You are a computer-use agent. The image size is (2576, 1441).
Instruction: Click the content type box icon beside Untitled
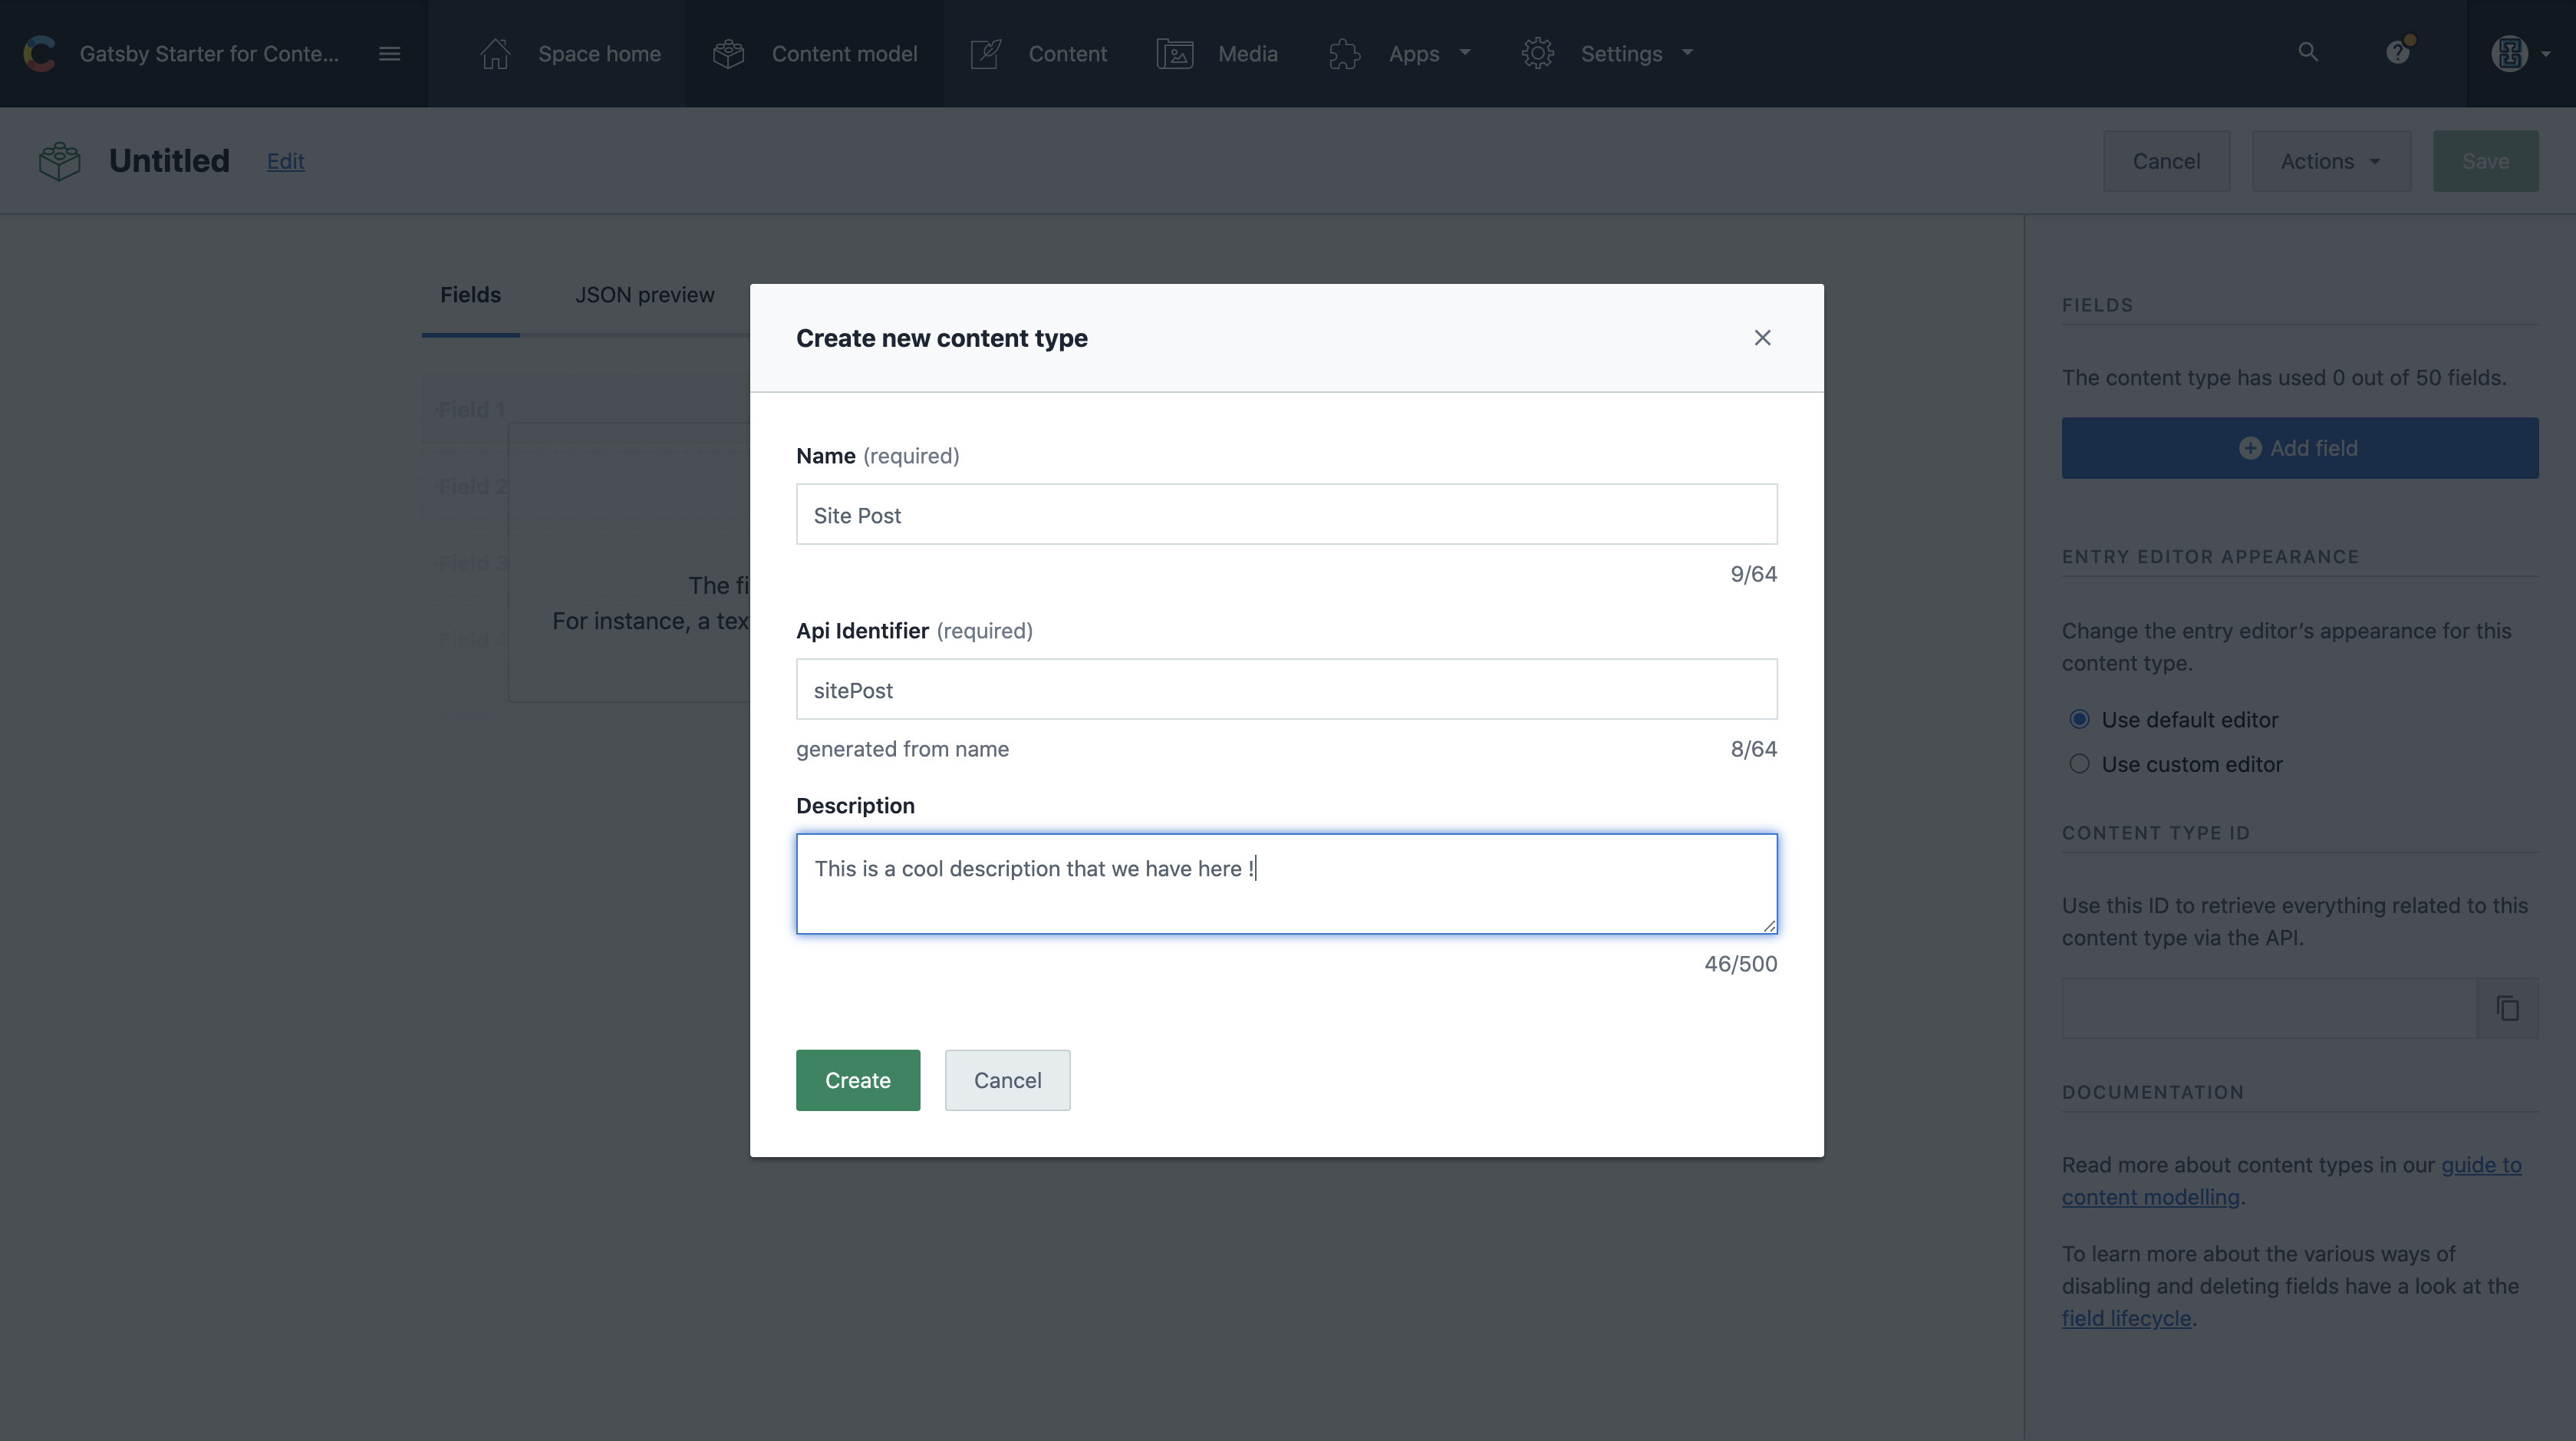coord(60,161)
